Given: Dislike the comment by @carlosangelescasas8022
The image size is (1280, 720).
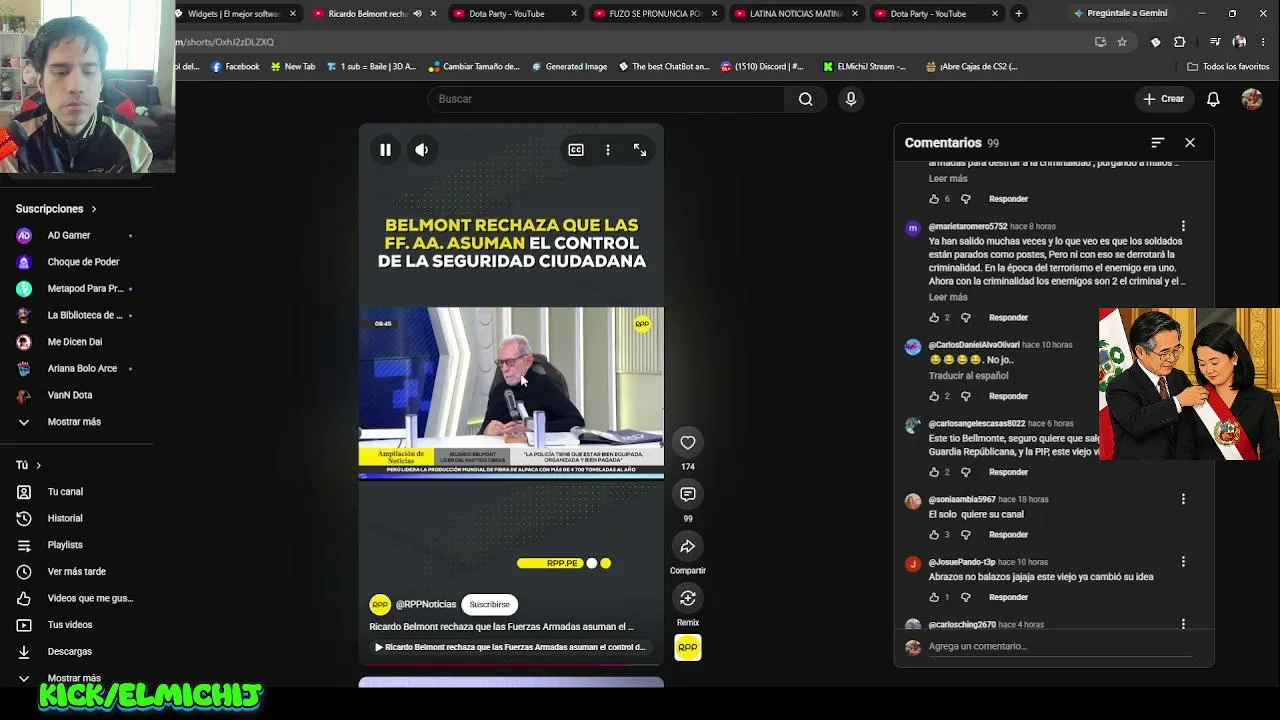Looking at the screenshot, I should pos(965,472).
